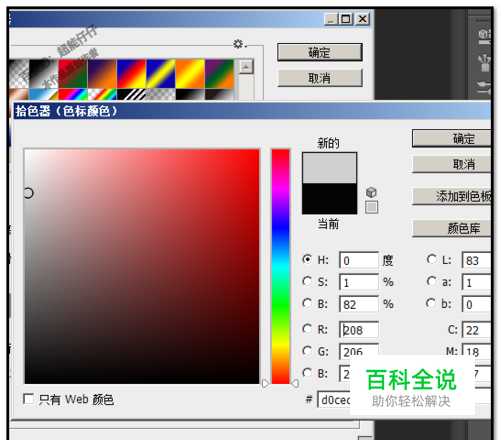Viewport: 500px width, 440px height.
Task: Select the orange yellow orange gradient preset
Action: pyautogui.click(x=190, y=74)
